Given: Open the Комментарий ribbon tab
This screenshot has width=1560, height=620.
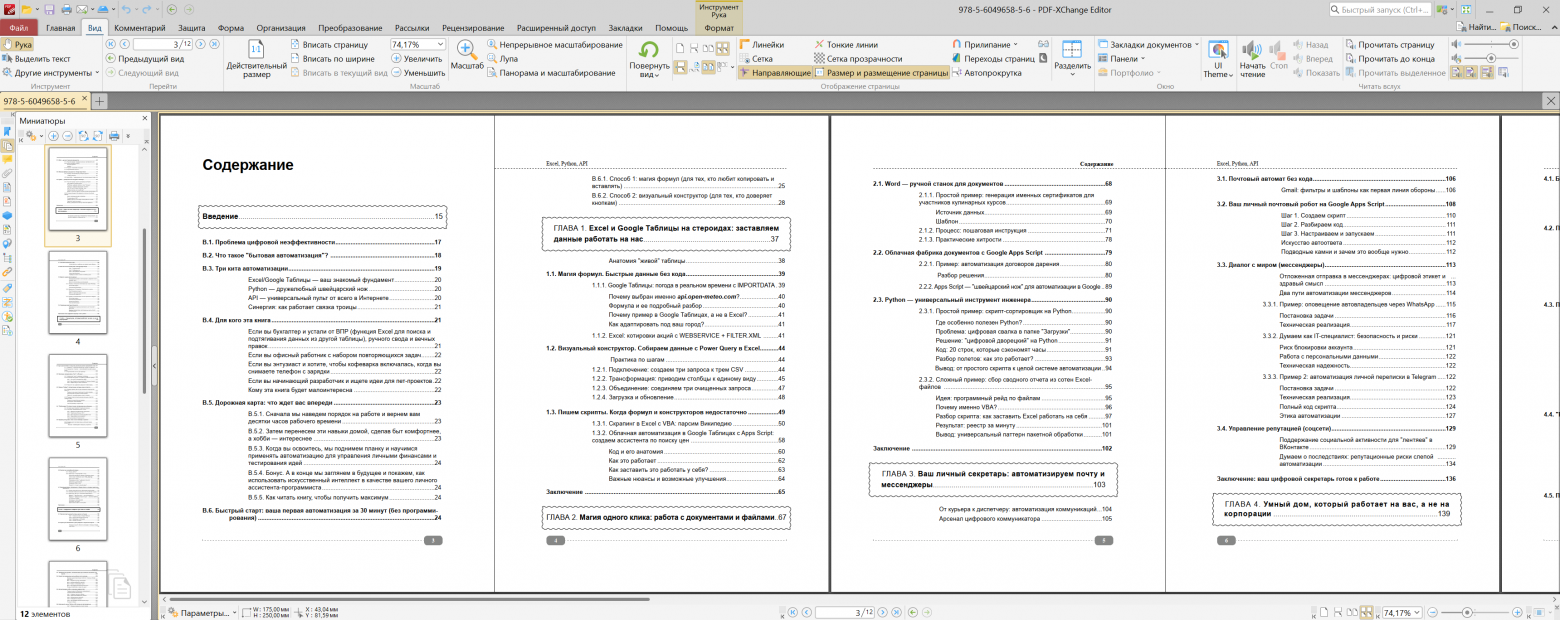Looking at the screenshot, I should (140, 28).
